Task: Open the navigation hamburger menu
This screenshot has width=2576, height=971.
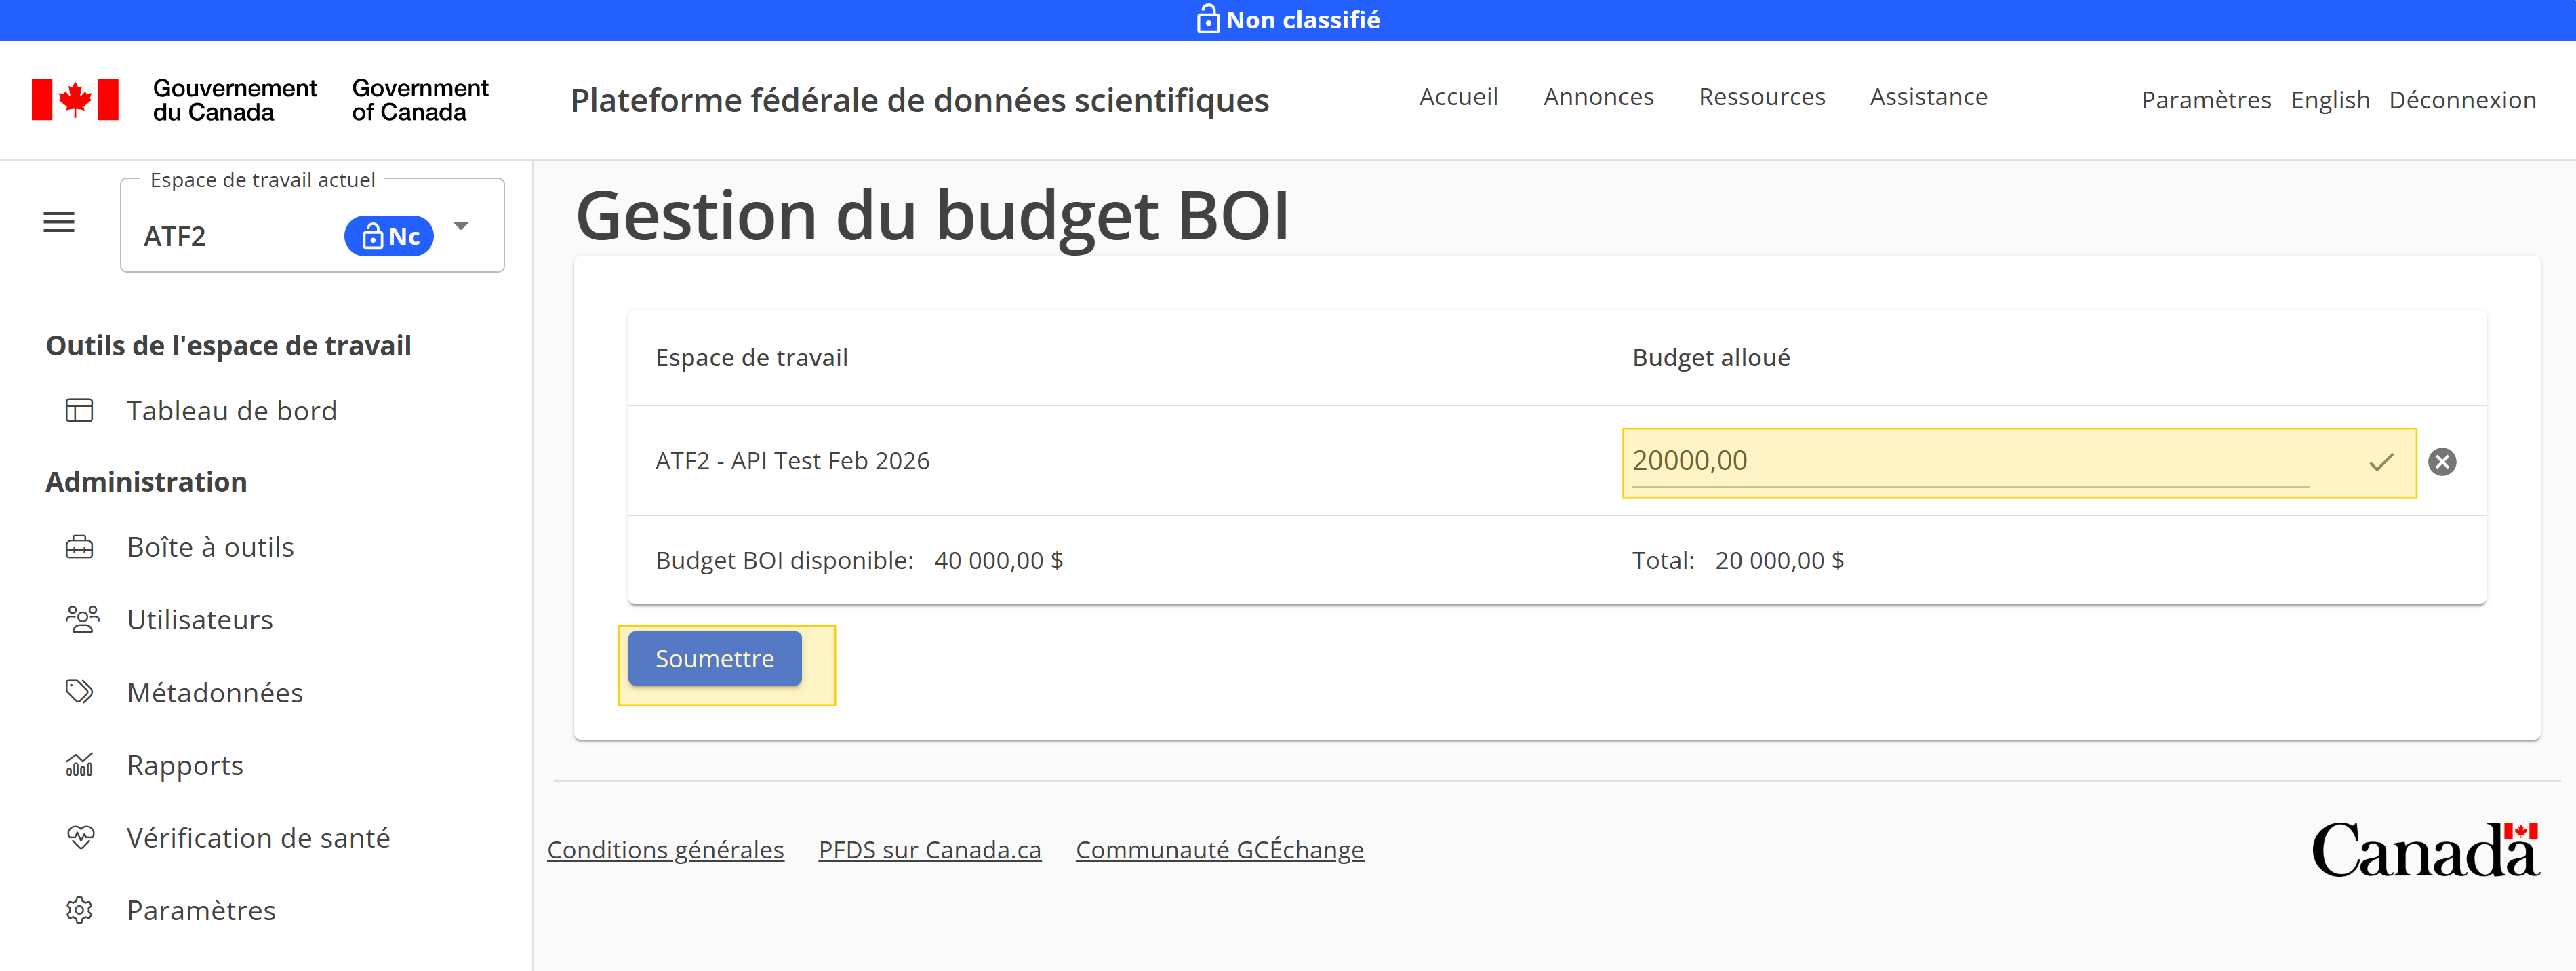Action: [57, 221]
